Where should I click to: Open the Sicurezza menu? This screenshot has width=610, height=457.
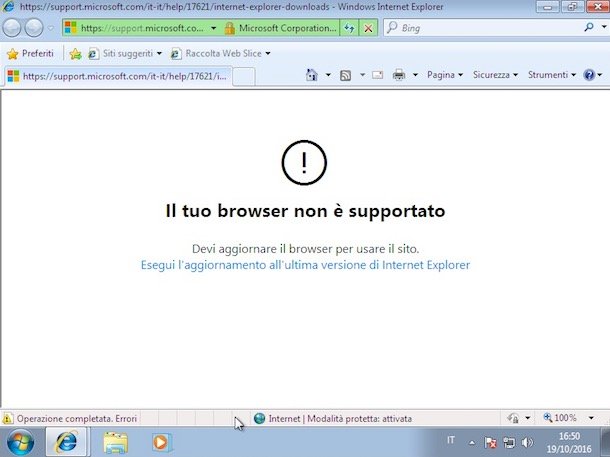[x=495, y=75]
